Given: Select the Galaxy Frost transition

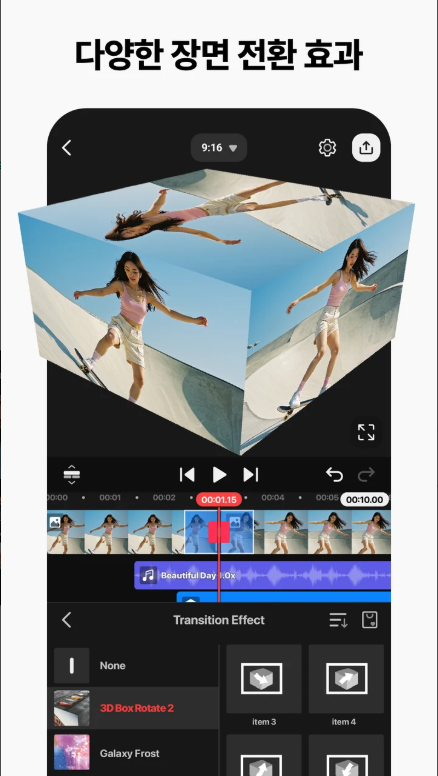Looking at the screenshot, I should click(x=133, y=752).
